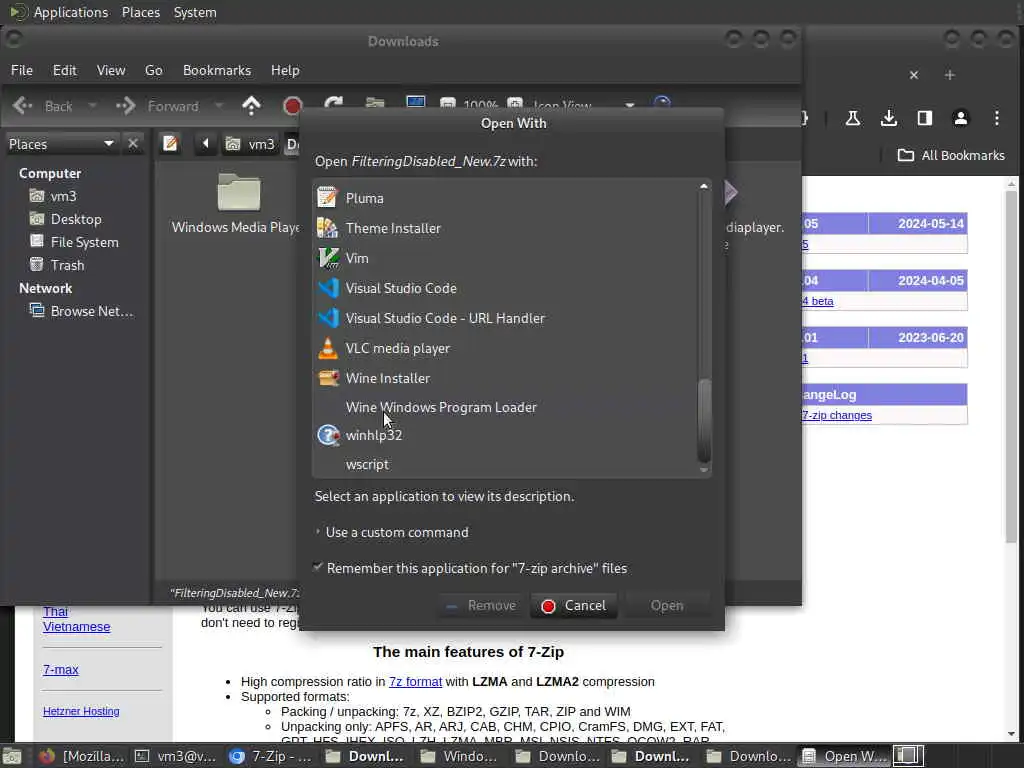Open the Edit menu
The width and height of the screenshot is (1024, 768).
tap(65, 70)
